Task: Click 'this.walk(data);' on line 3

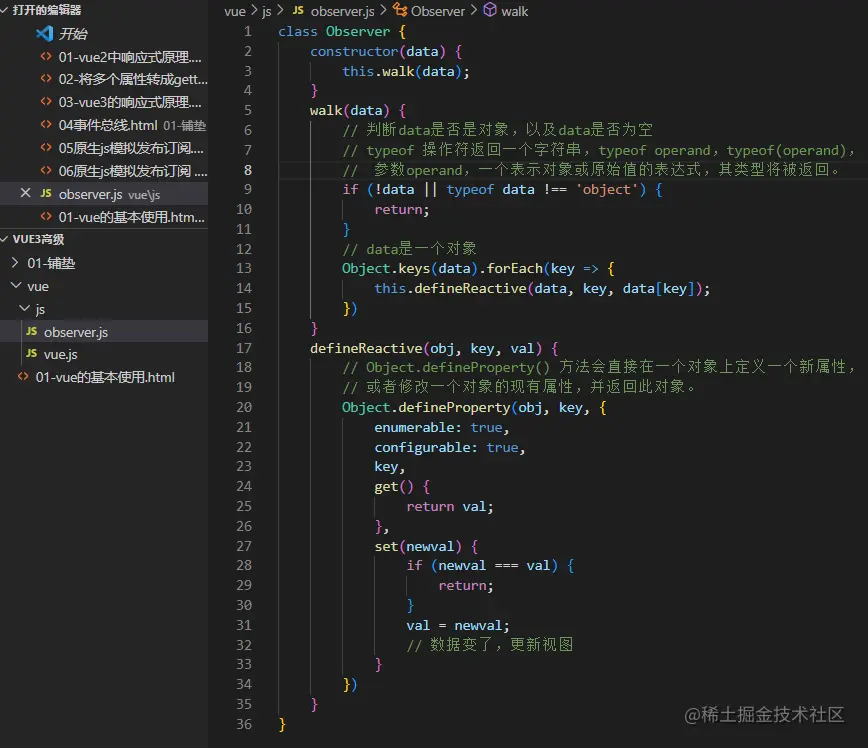Action: pos(406,71)
